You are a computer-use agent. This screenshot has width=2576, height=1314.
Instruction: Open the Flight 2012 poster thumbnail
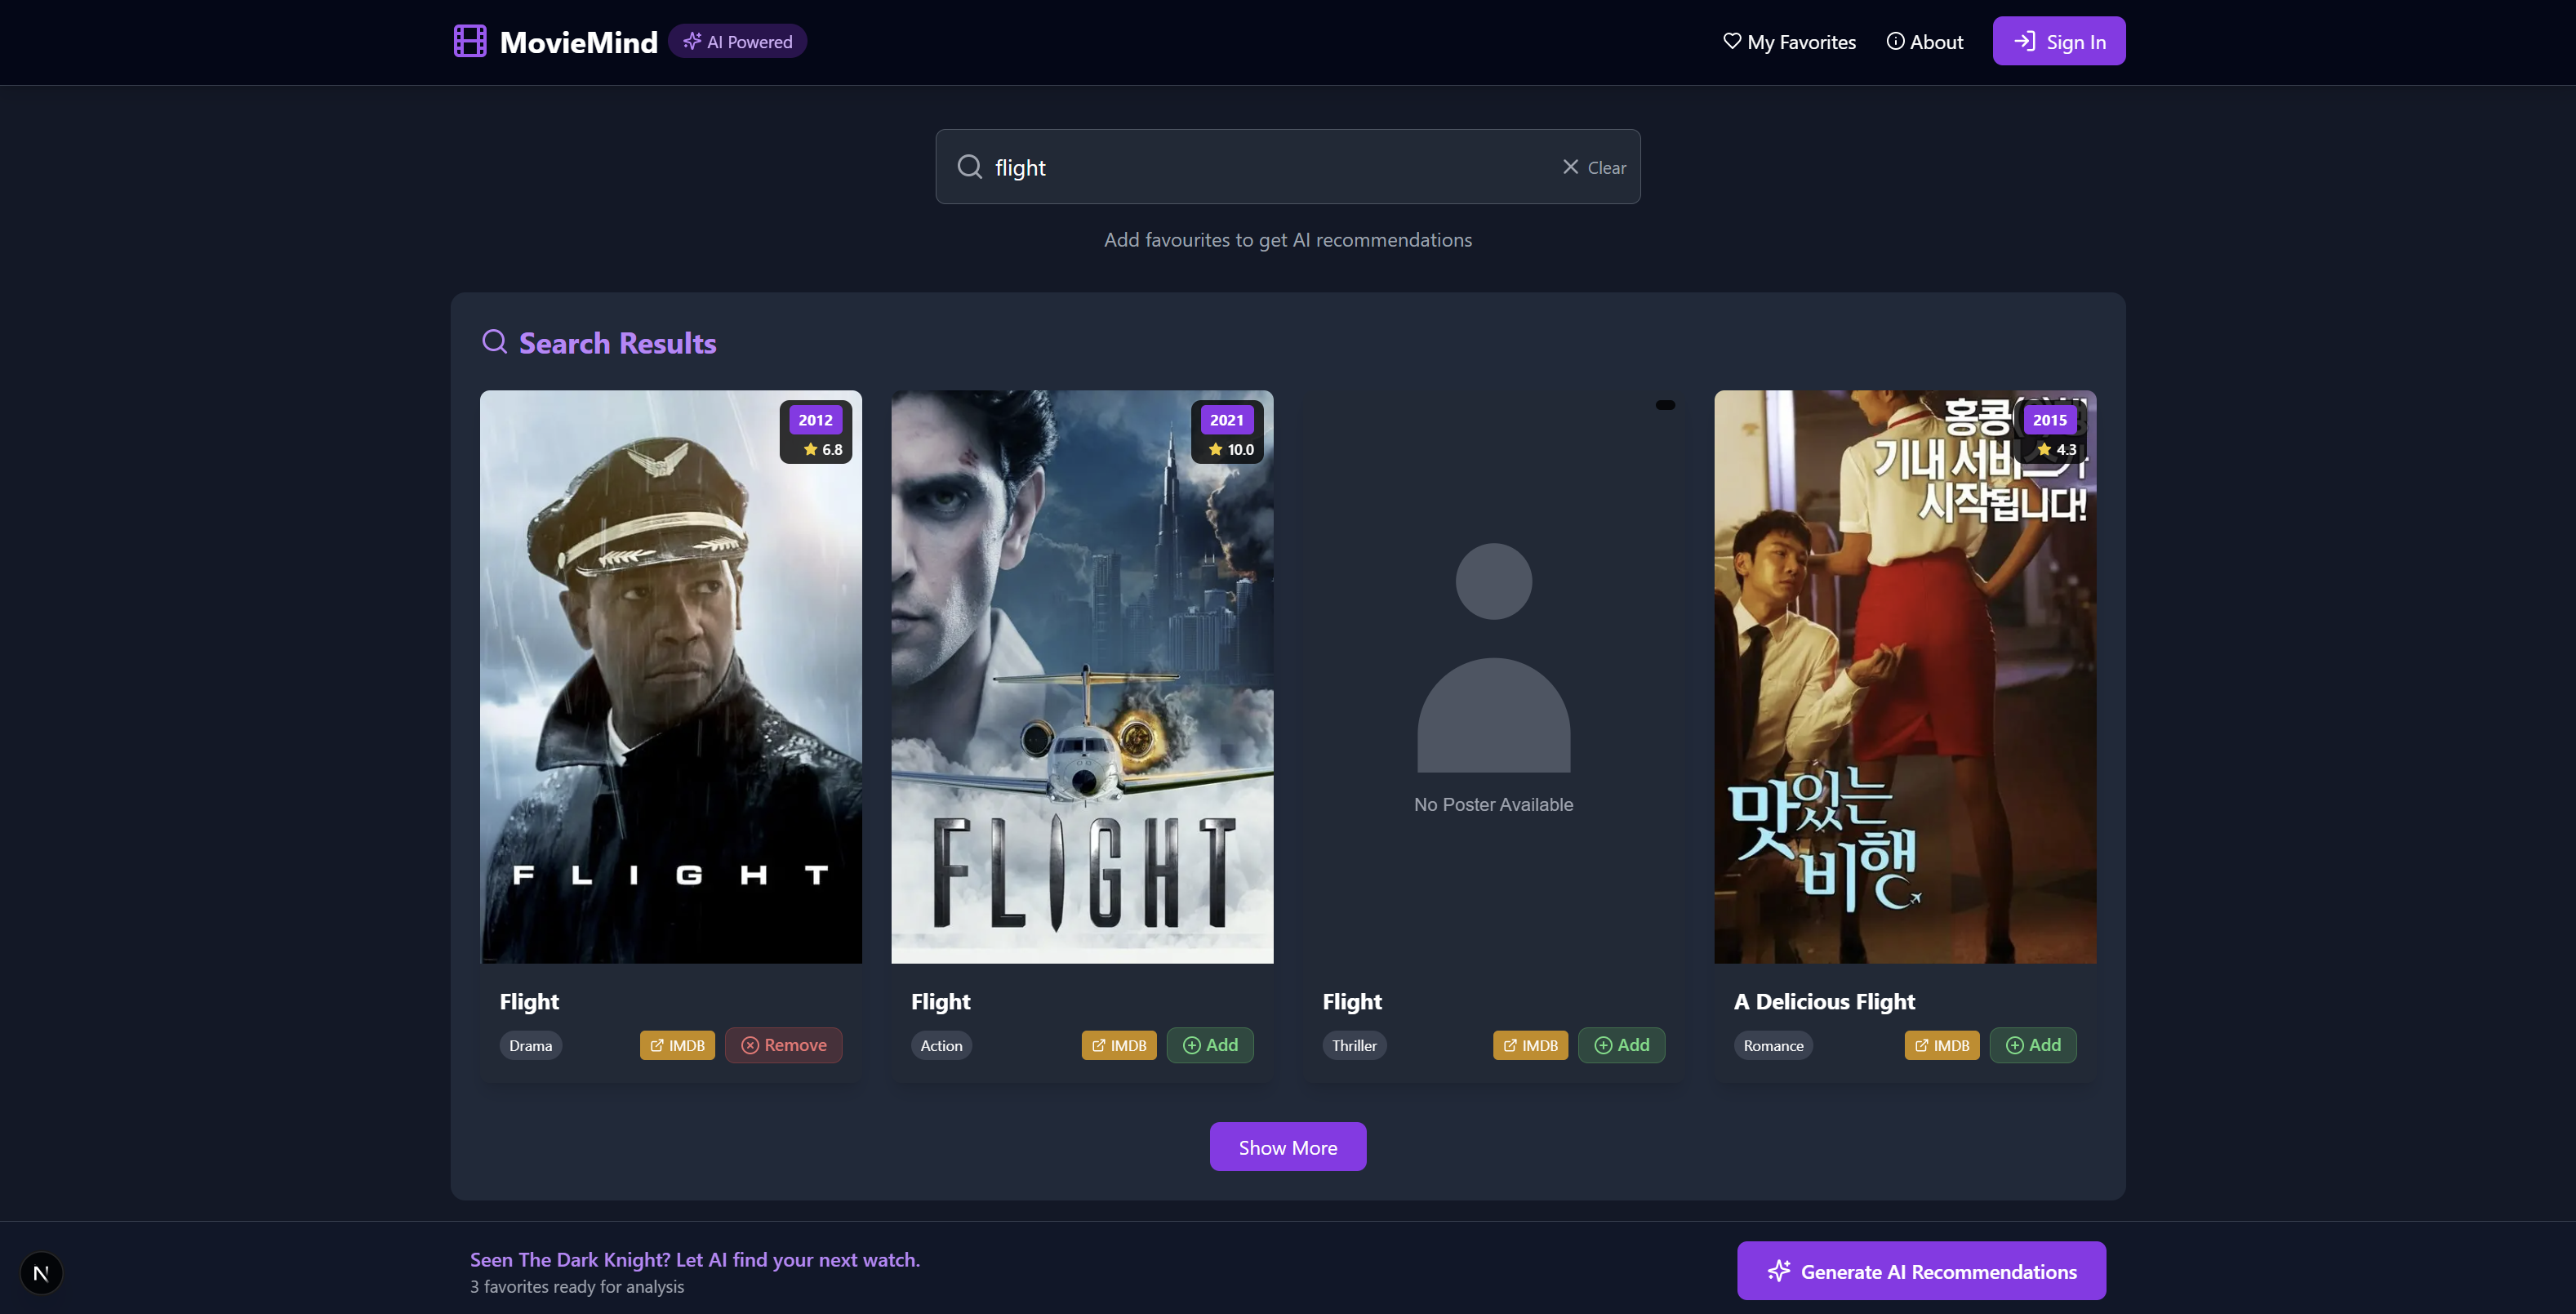tap(670, 677)
